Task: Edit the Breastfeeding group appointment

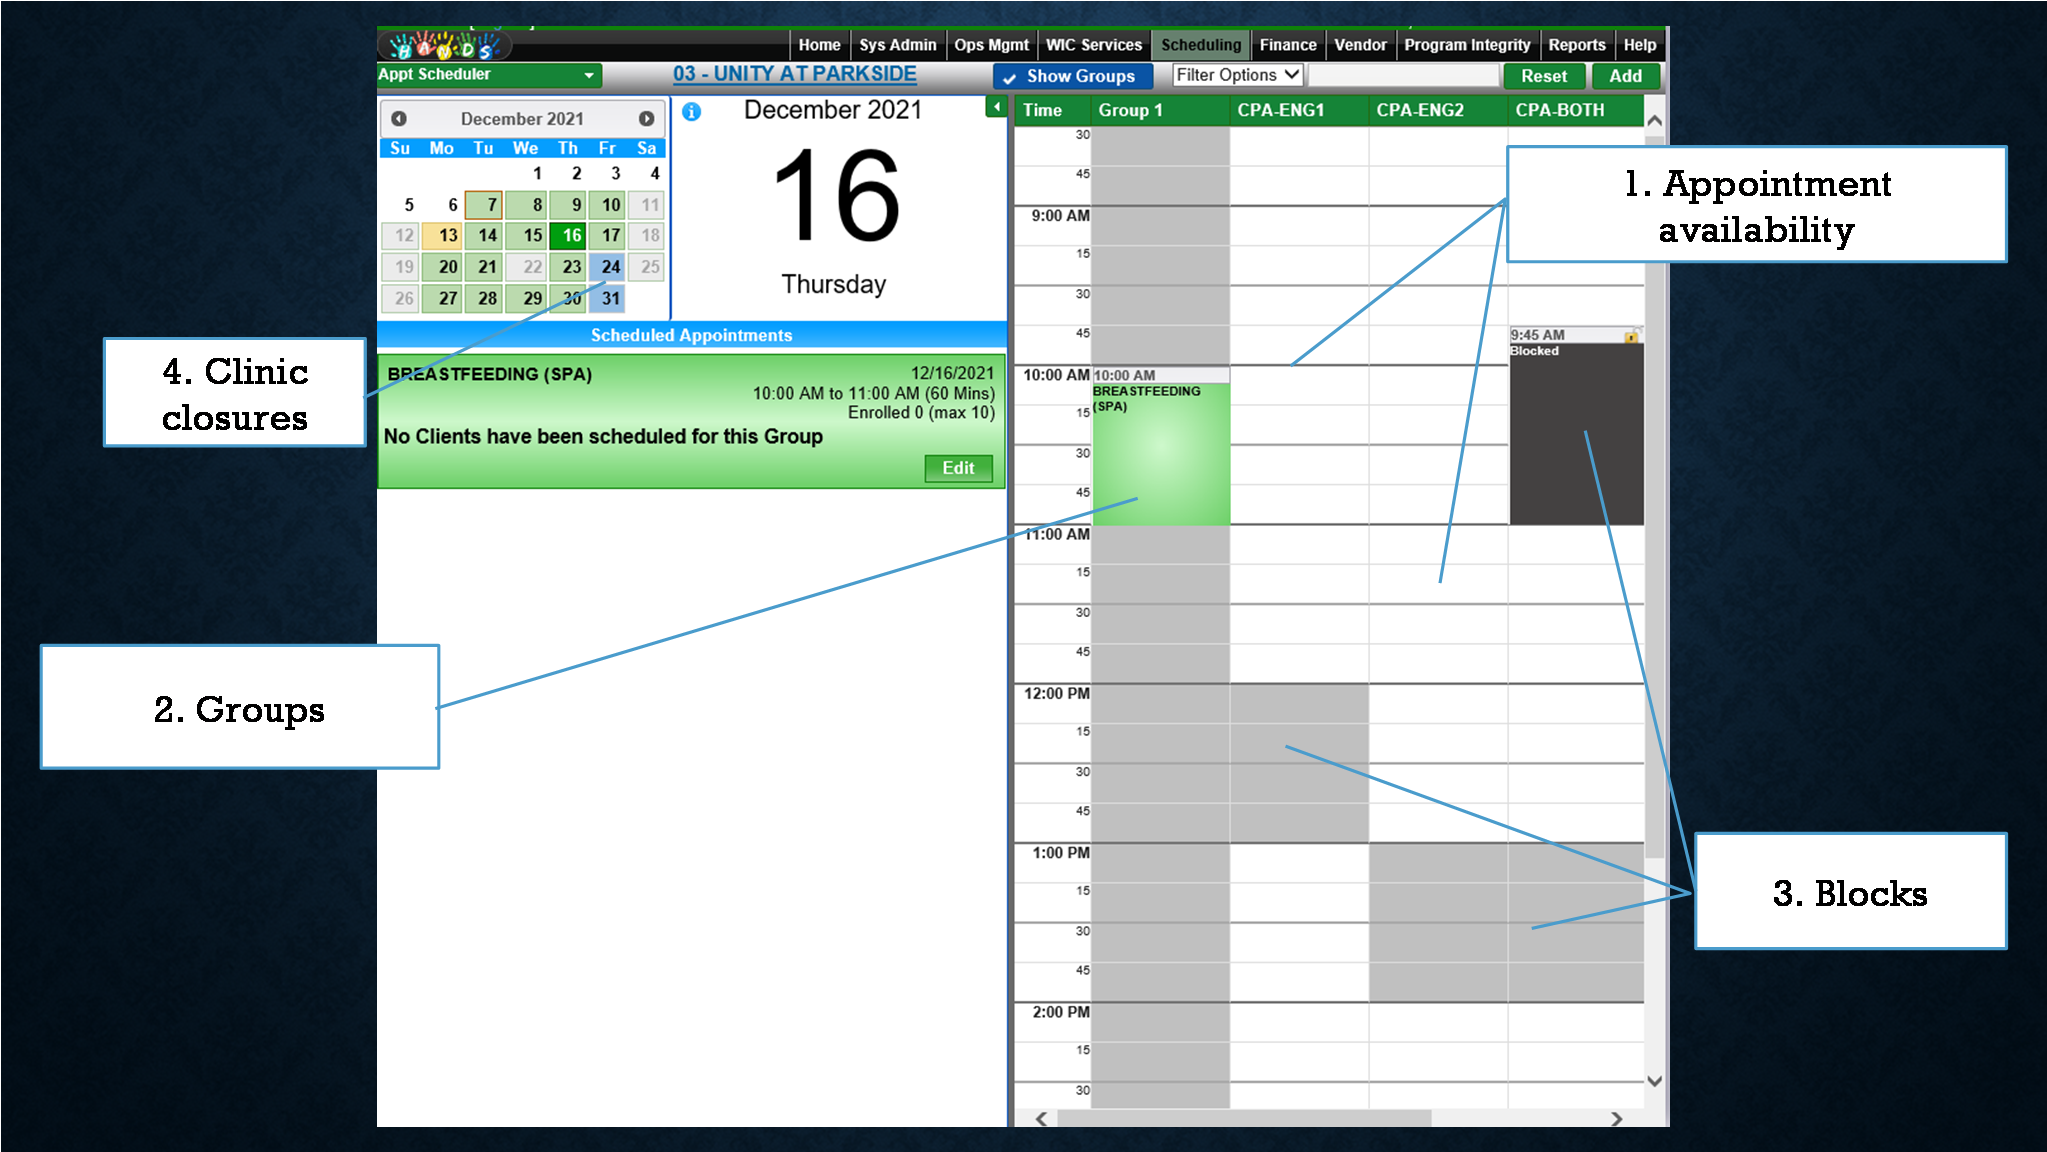Action: click(957, 468)
